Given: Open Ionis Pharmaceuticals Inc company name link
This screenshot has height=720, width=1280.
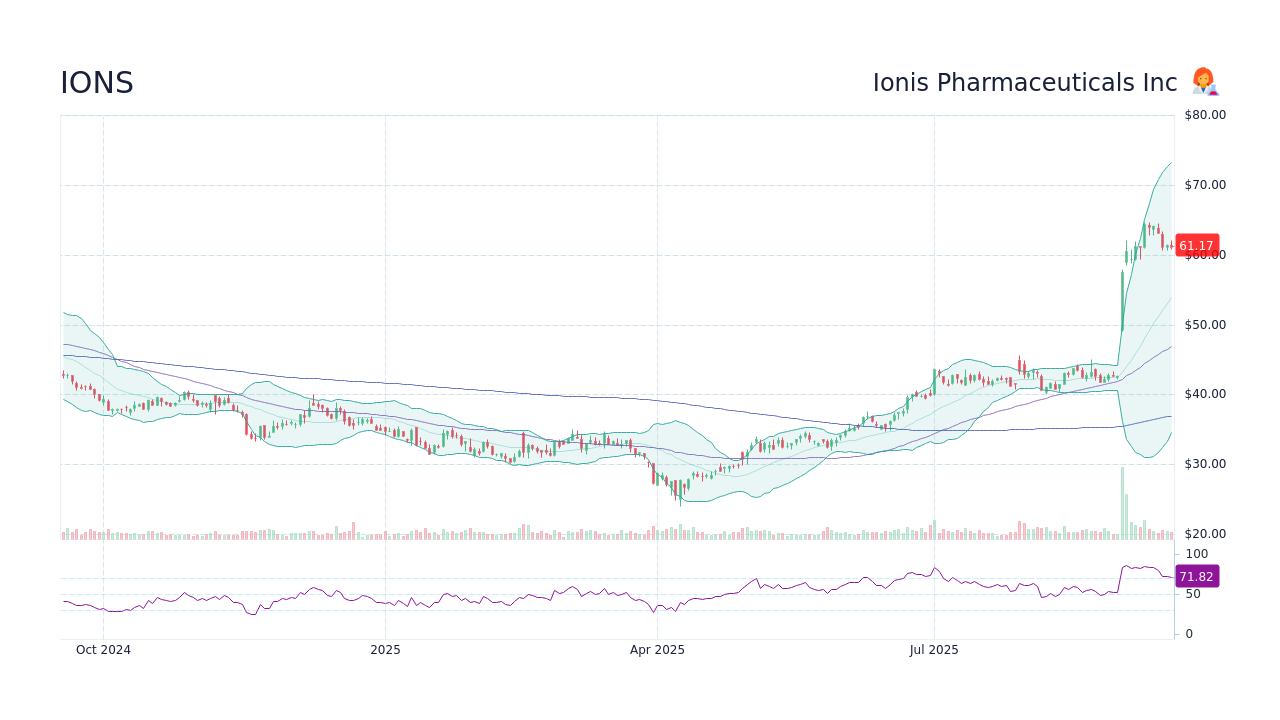Looking at the screenshot, I should [1024, 82].
